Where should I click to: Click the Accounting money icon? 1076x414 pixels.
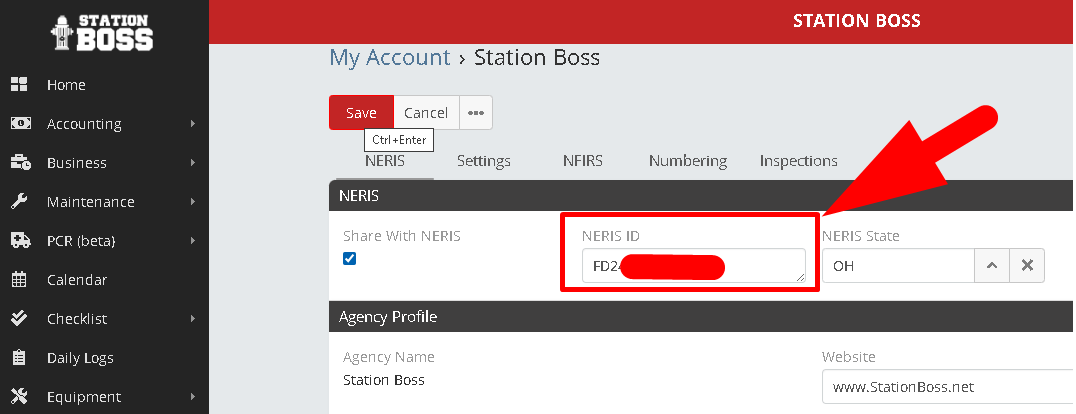19,124
